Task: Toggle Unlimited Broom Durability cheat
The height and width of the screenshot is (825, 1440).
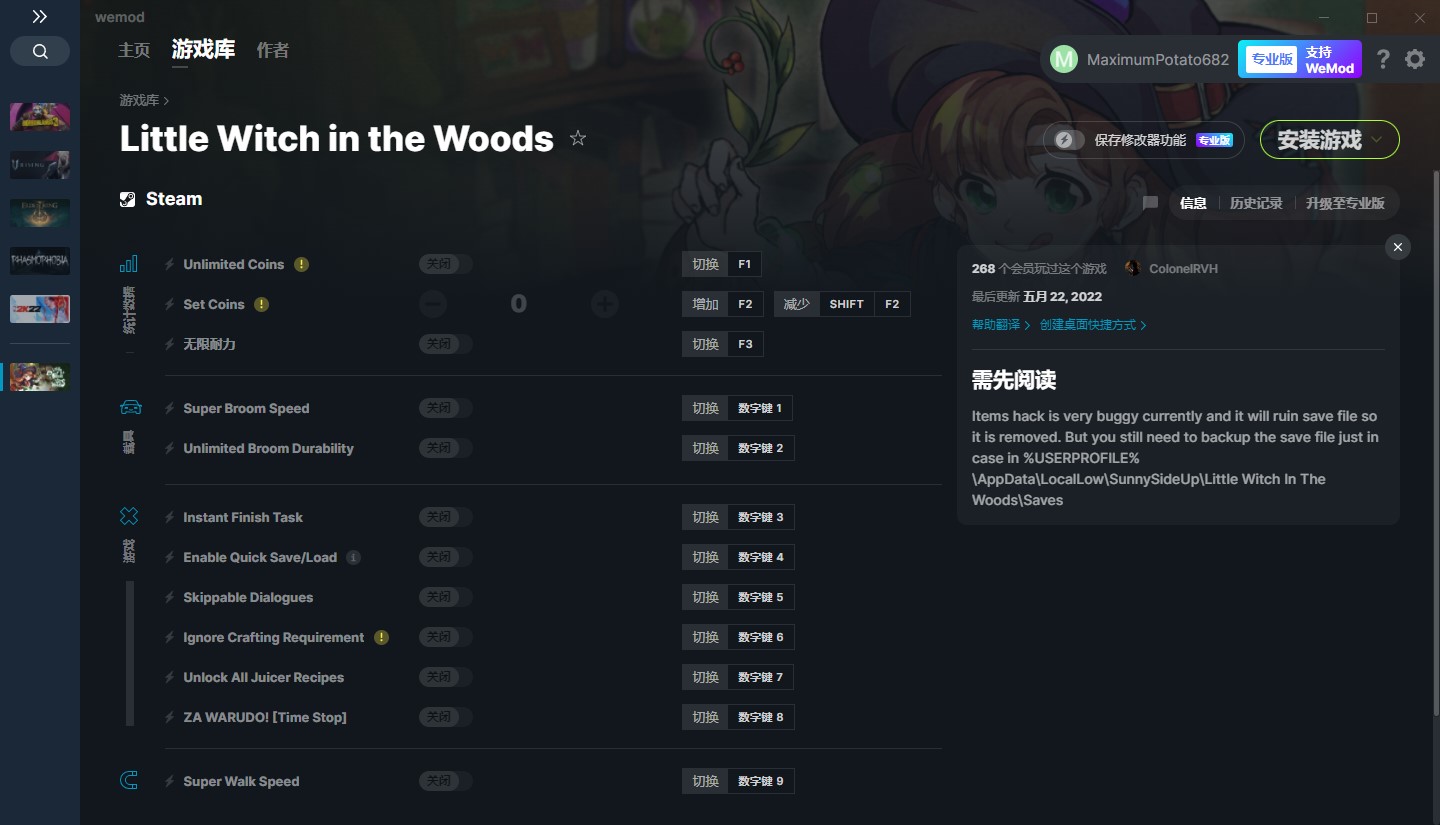Action: pos(445,448)
